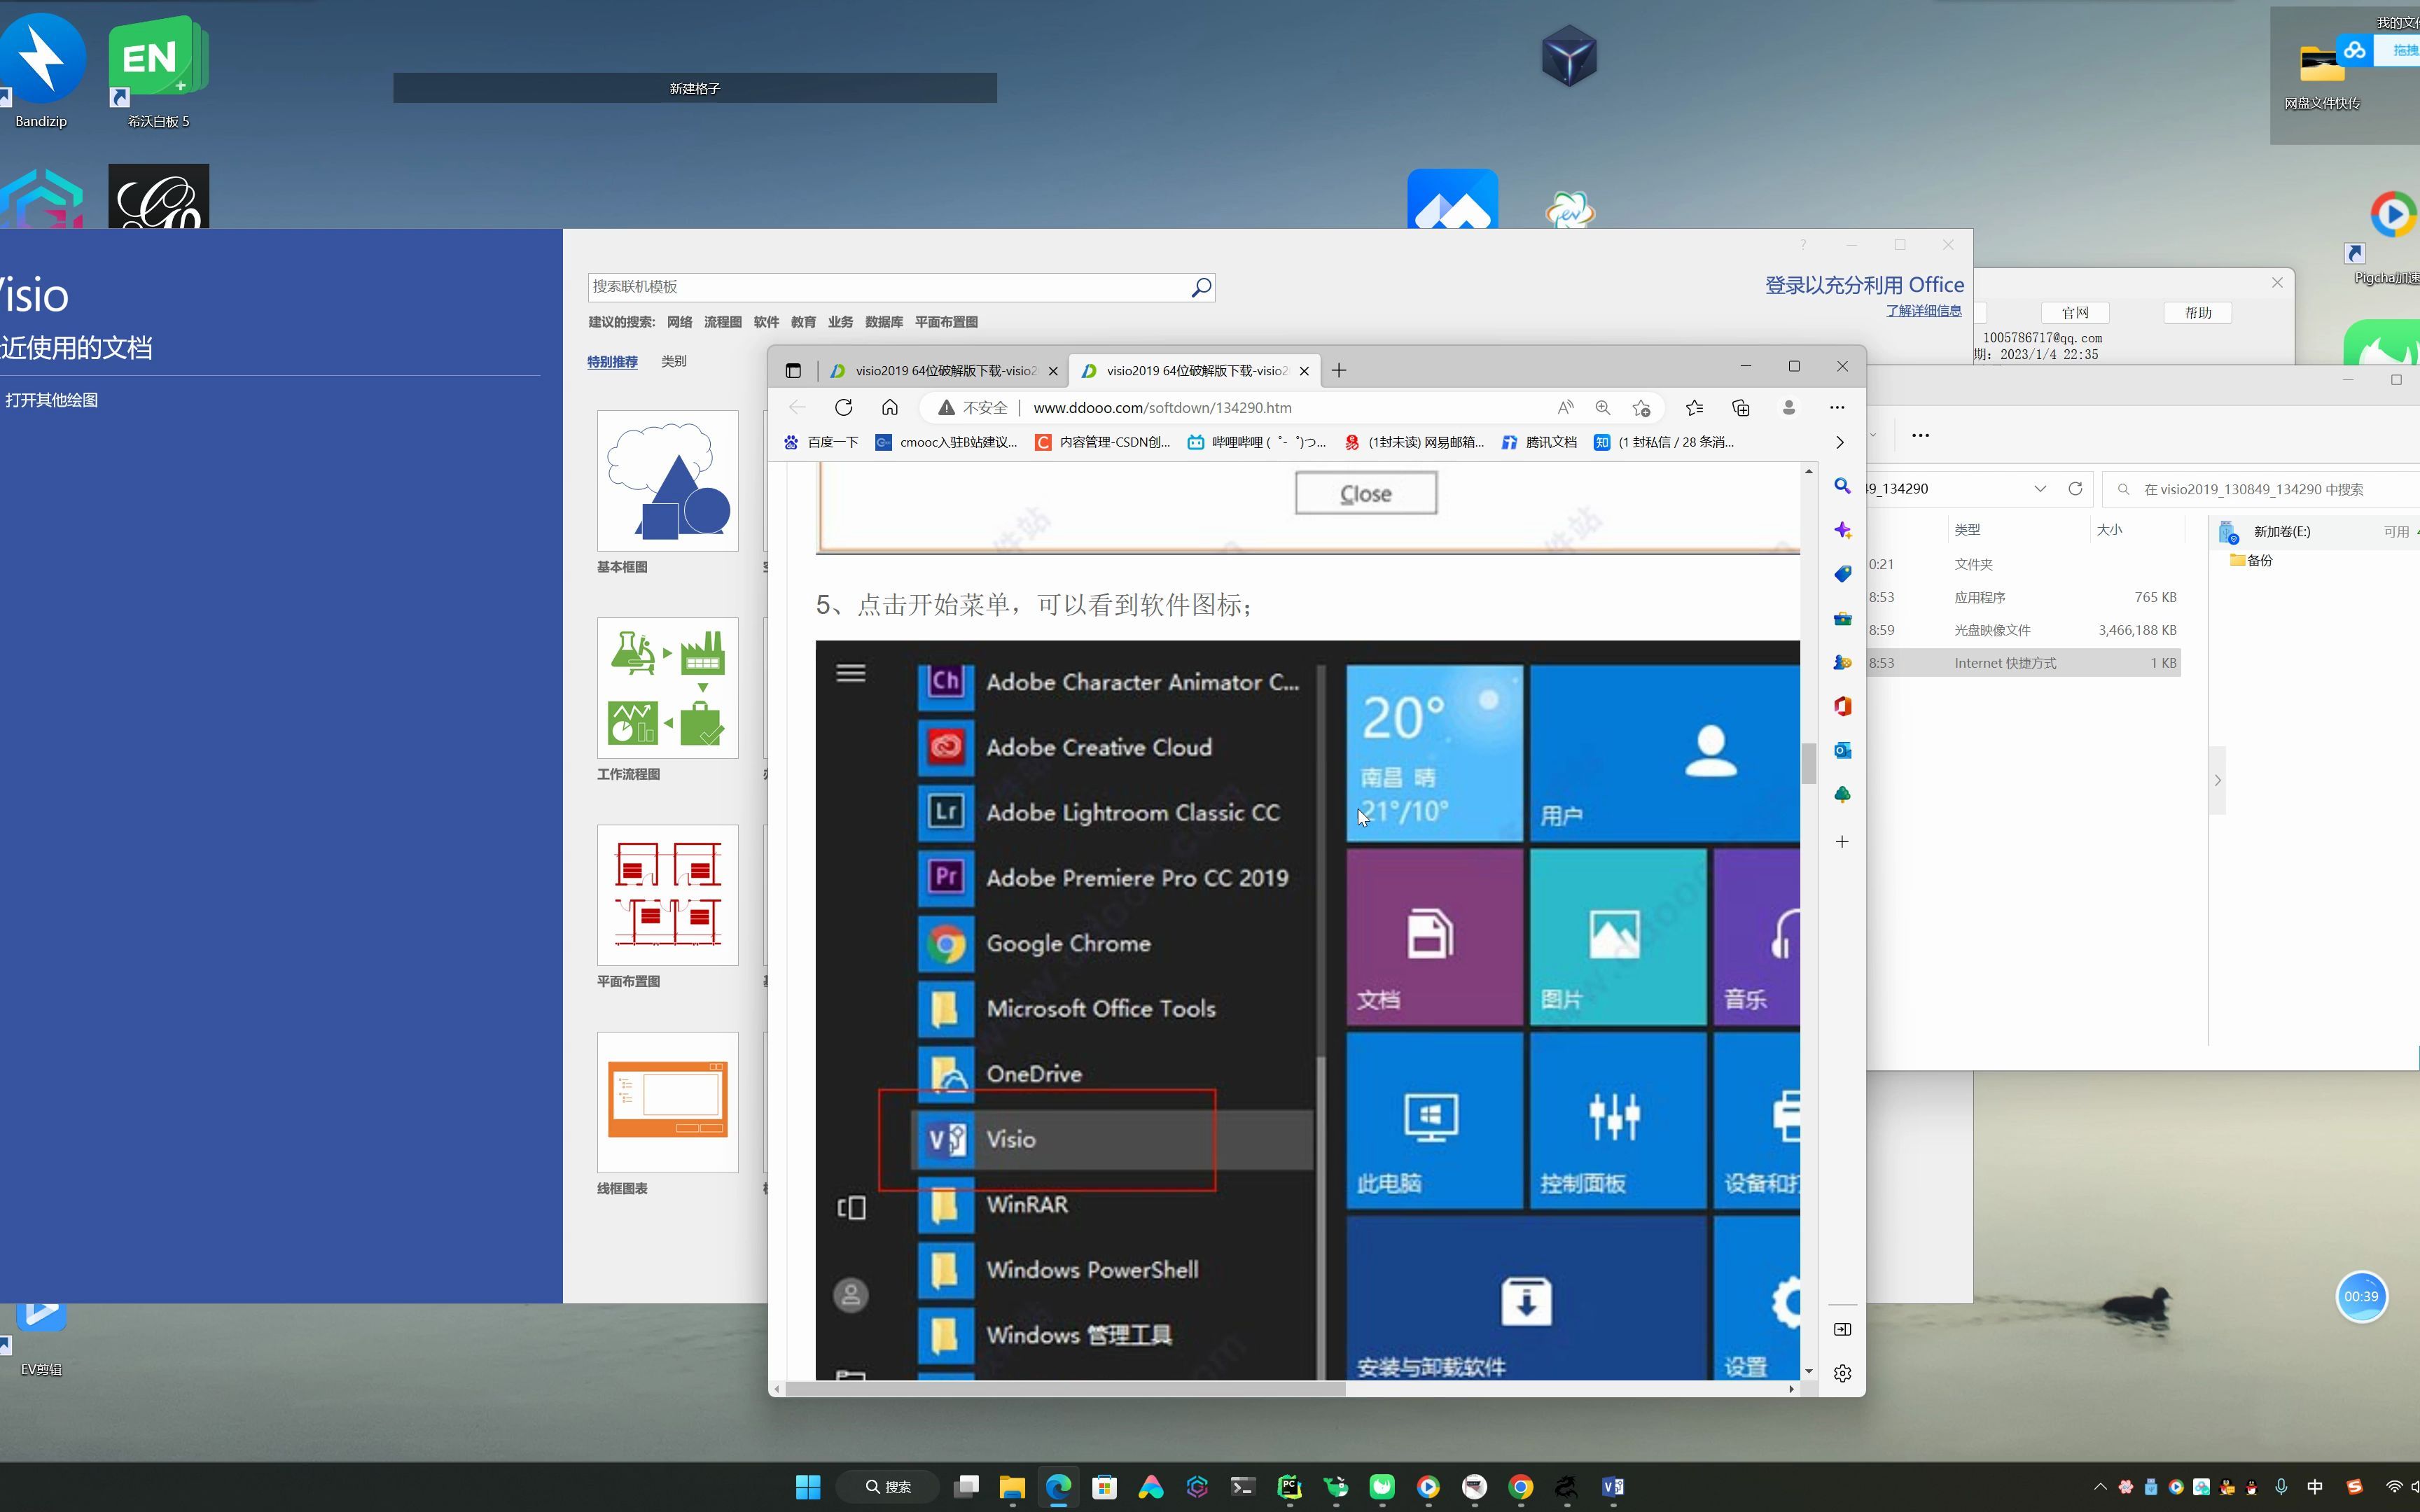Click the 流程图 suggested search in Visio
The image size is (2420, 1512).
pyautogui.click(x=722, y=322)
